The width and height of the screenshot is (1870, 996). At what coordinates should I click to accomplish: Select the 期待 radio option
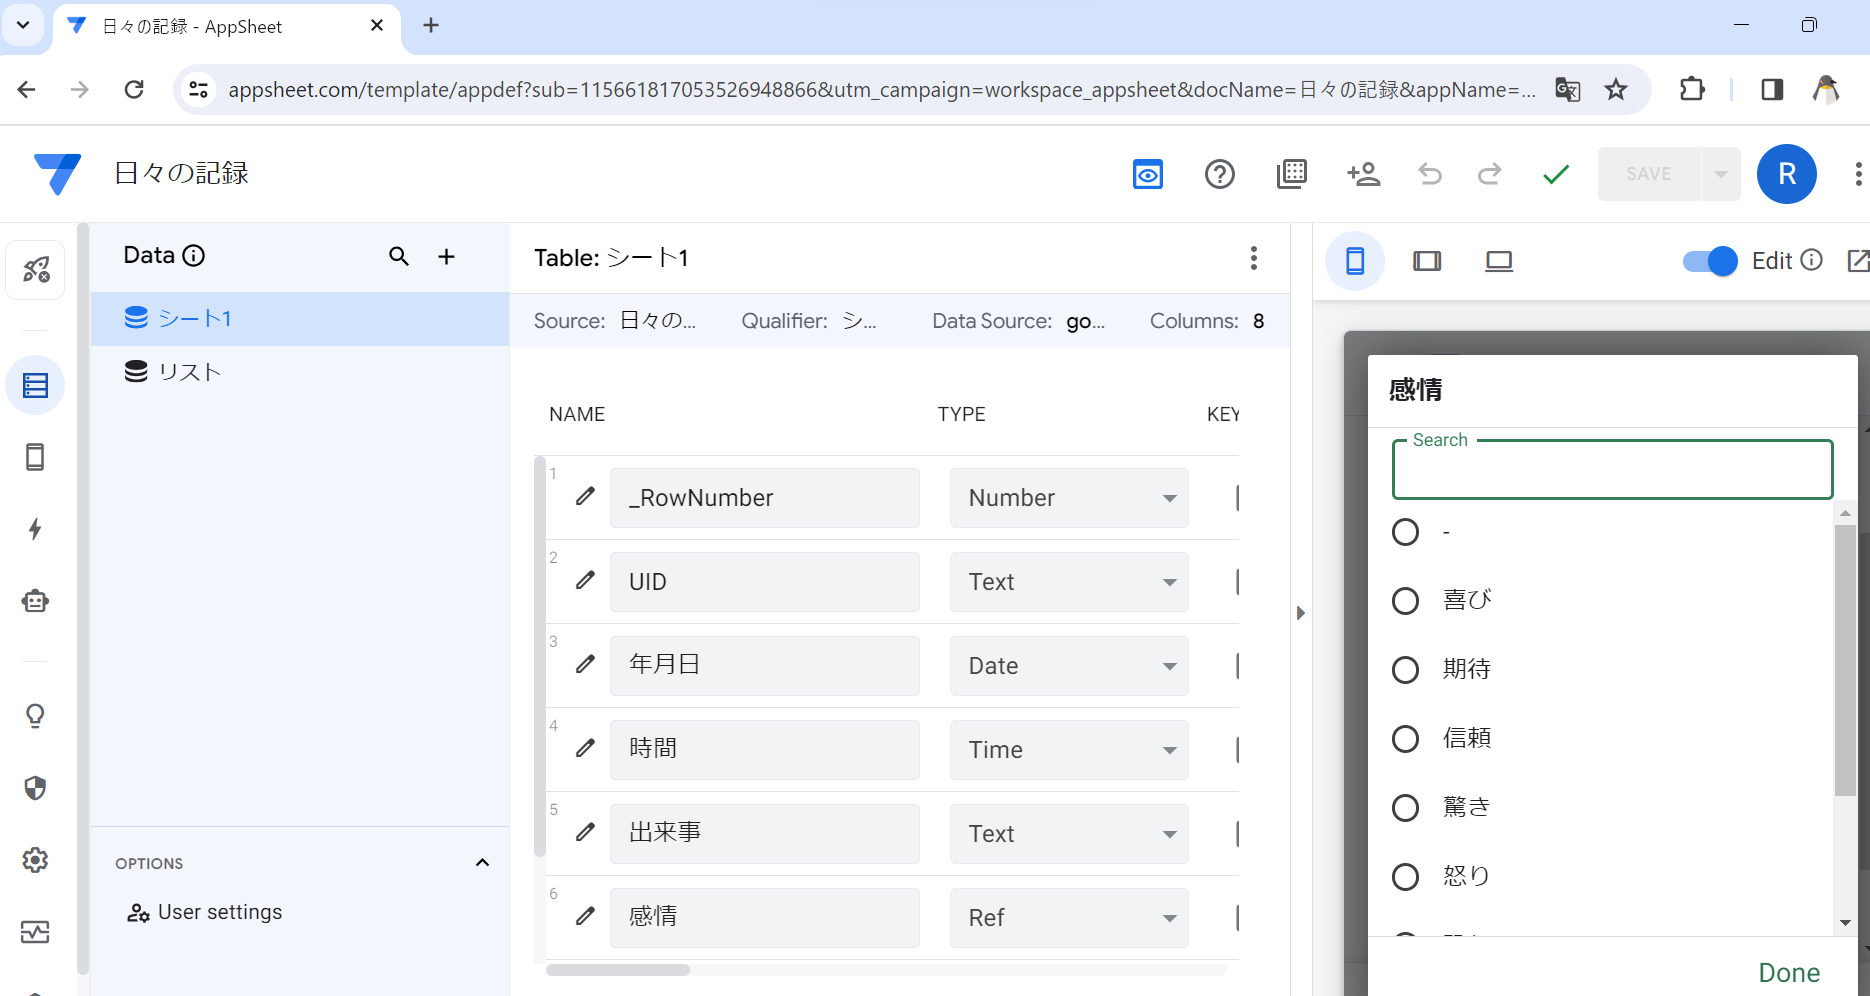(x=1405, y=670)
